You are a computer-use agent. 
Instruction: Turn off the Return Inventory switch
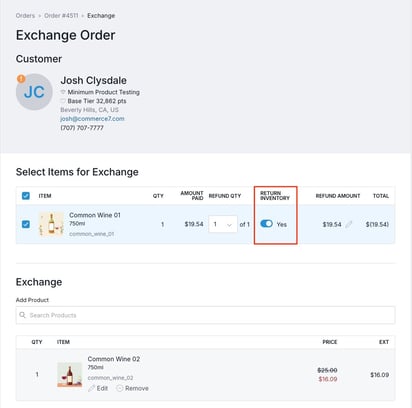(x=266, y=224)
